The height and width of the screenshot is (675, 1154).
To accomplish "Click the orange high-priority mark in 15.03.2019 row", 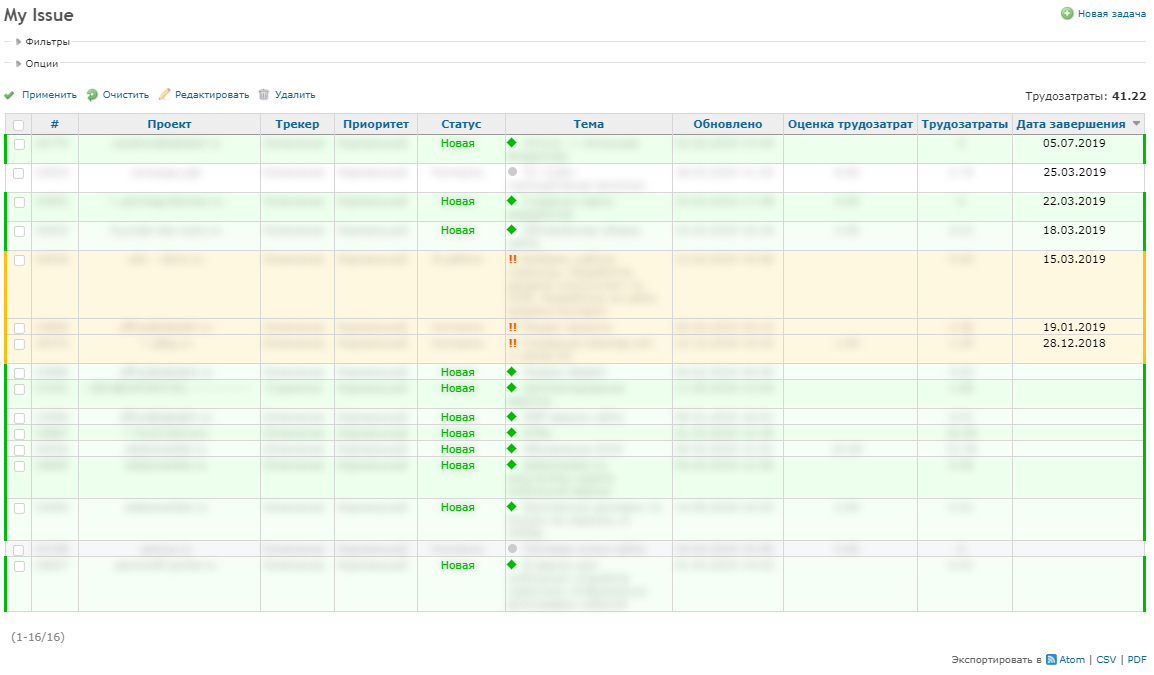I will [512, 259].
